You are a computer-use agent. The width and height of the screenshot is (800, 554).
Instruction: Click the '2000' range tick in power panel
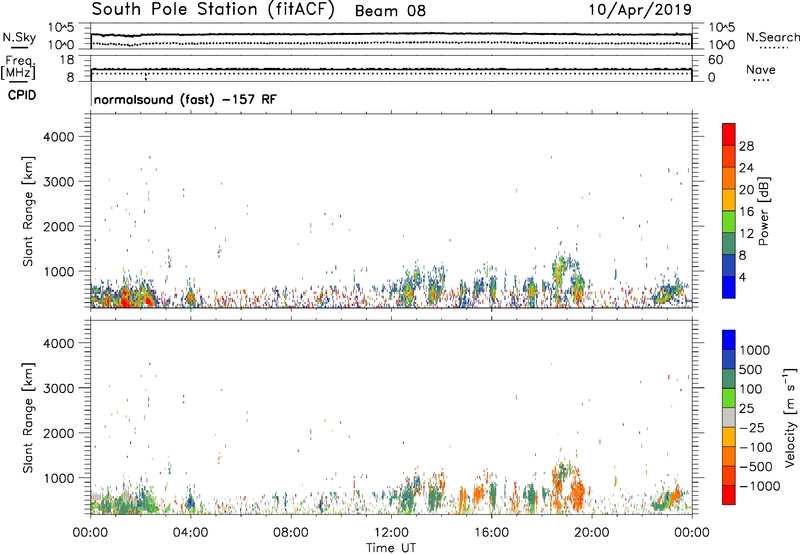tap(58, 226)
